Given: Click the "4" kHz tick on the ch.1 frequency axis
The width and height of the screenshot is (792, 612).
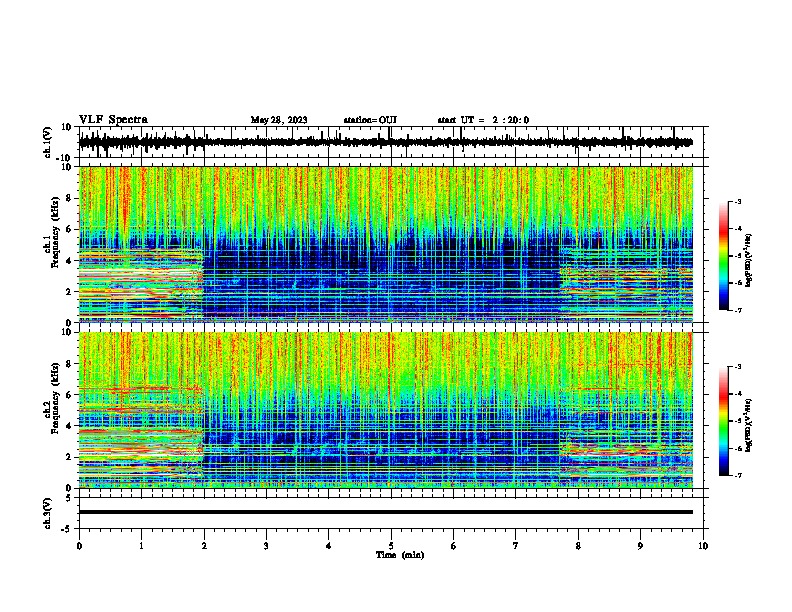Looking at the screenshot, I should pyautogui.click(x=70, y=261).
